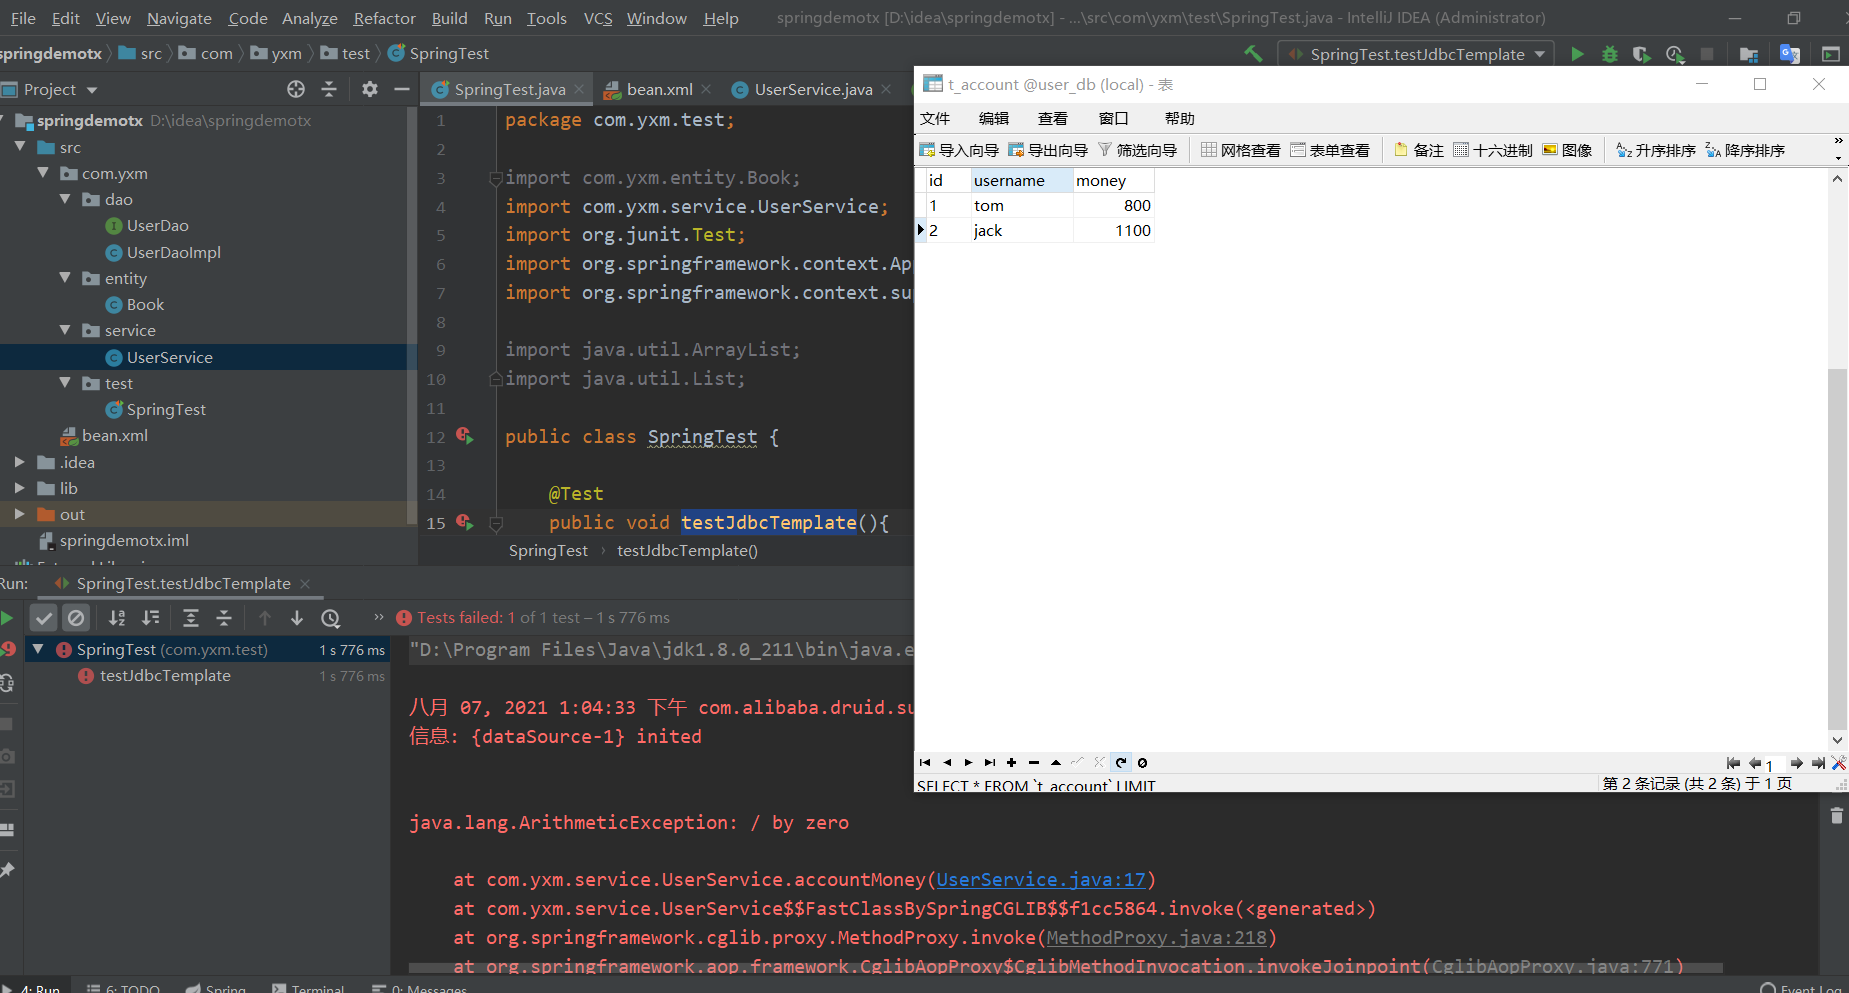Click 导入向导 import wizard in Navicat
The height and width of the screenshot is (993, 1849).
pos(959,150)
